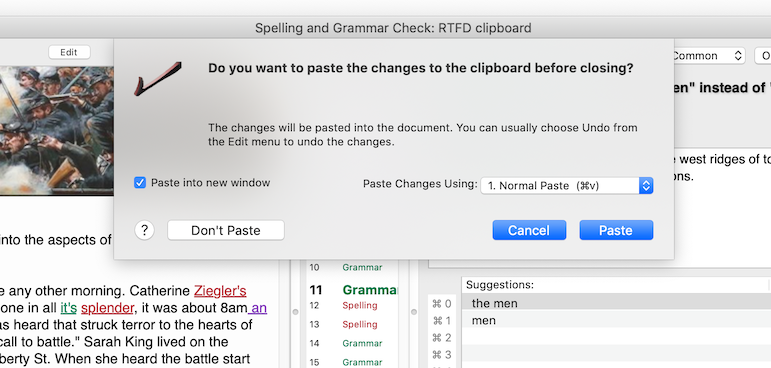Click the checkmark app icon in the dialog
Screen dimensions: 771x368
pos(158,79)
